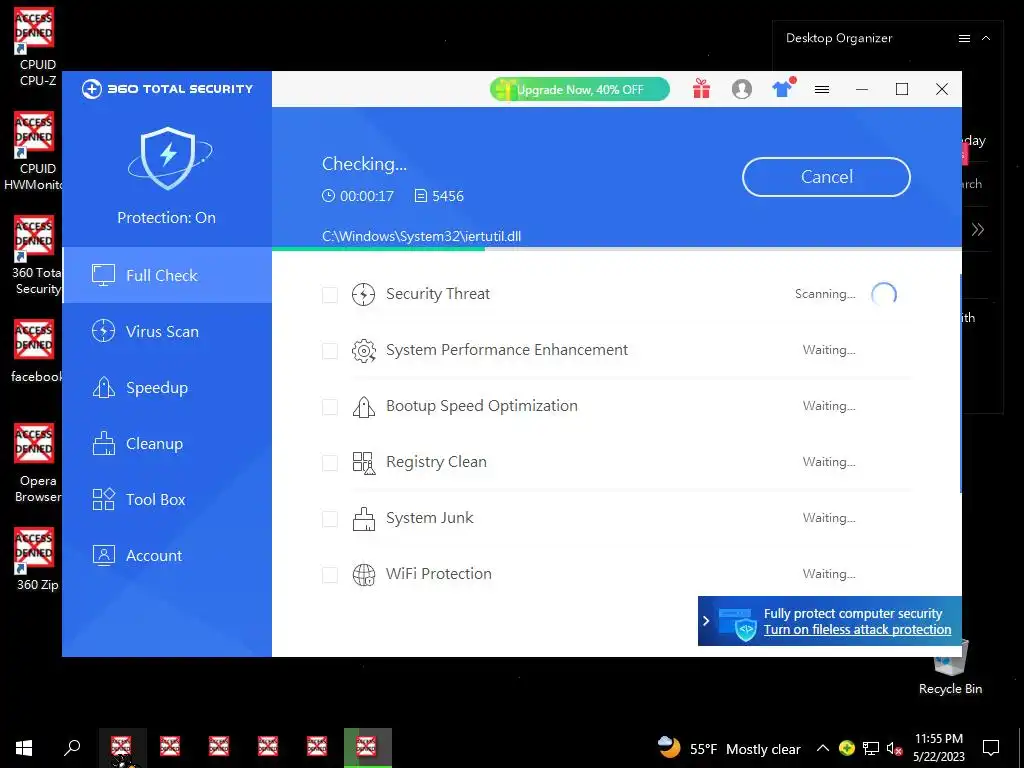Click the Checking... heading text
The width and height of the screenshot is (1024, 768).
point(364,164)
